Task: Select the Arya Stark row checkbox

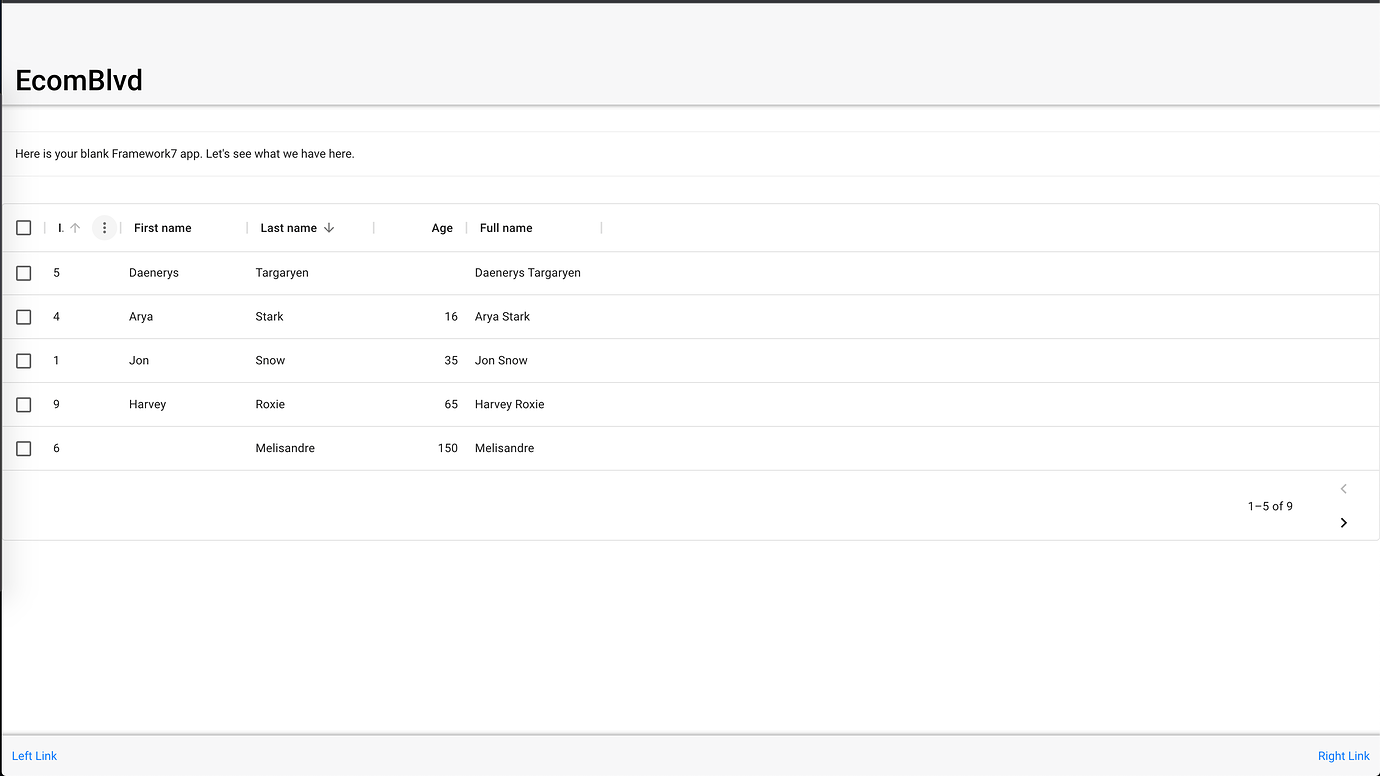Action: (x=24, y=317)
